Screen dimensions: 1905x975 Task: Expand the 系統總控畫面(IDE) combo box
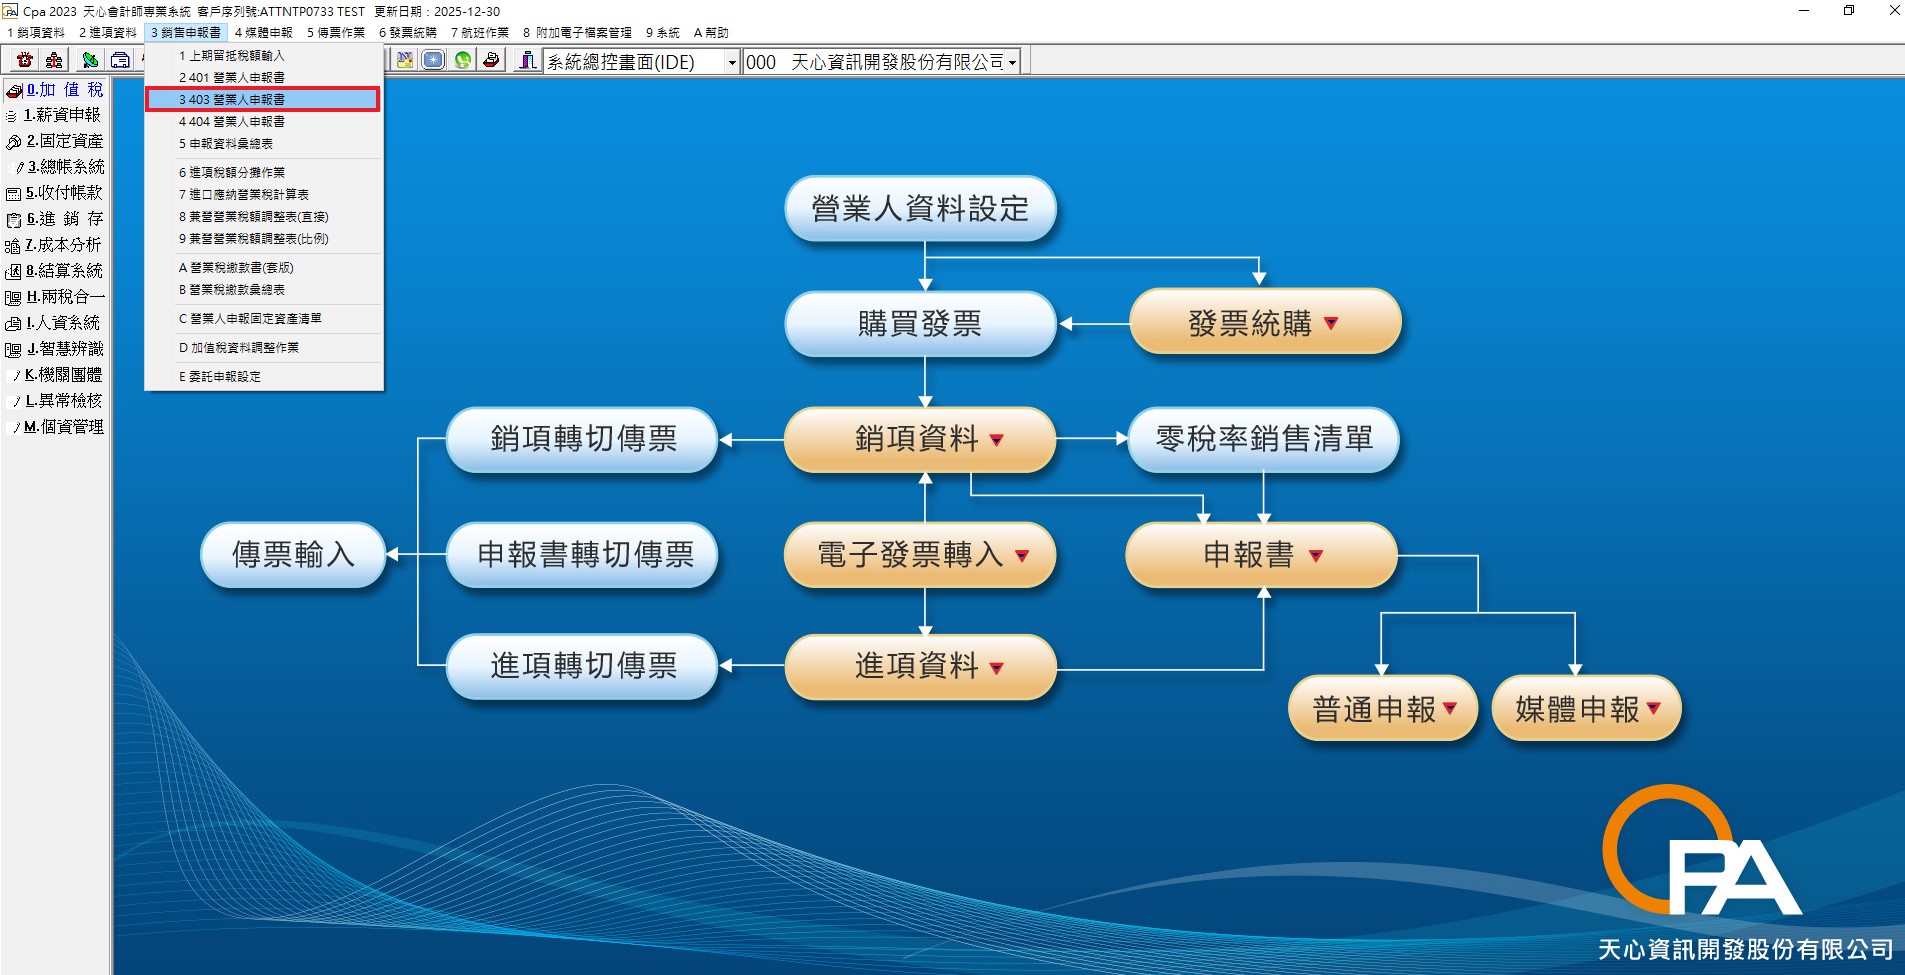click(731, 63)
